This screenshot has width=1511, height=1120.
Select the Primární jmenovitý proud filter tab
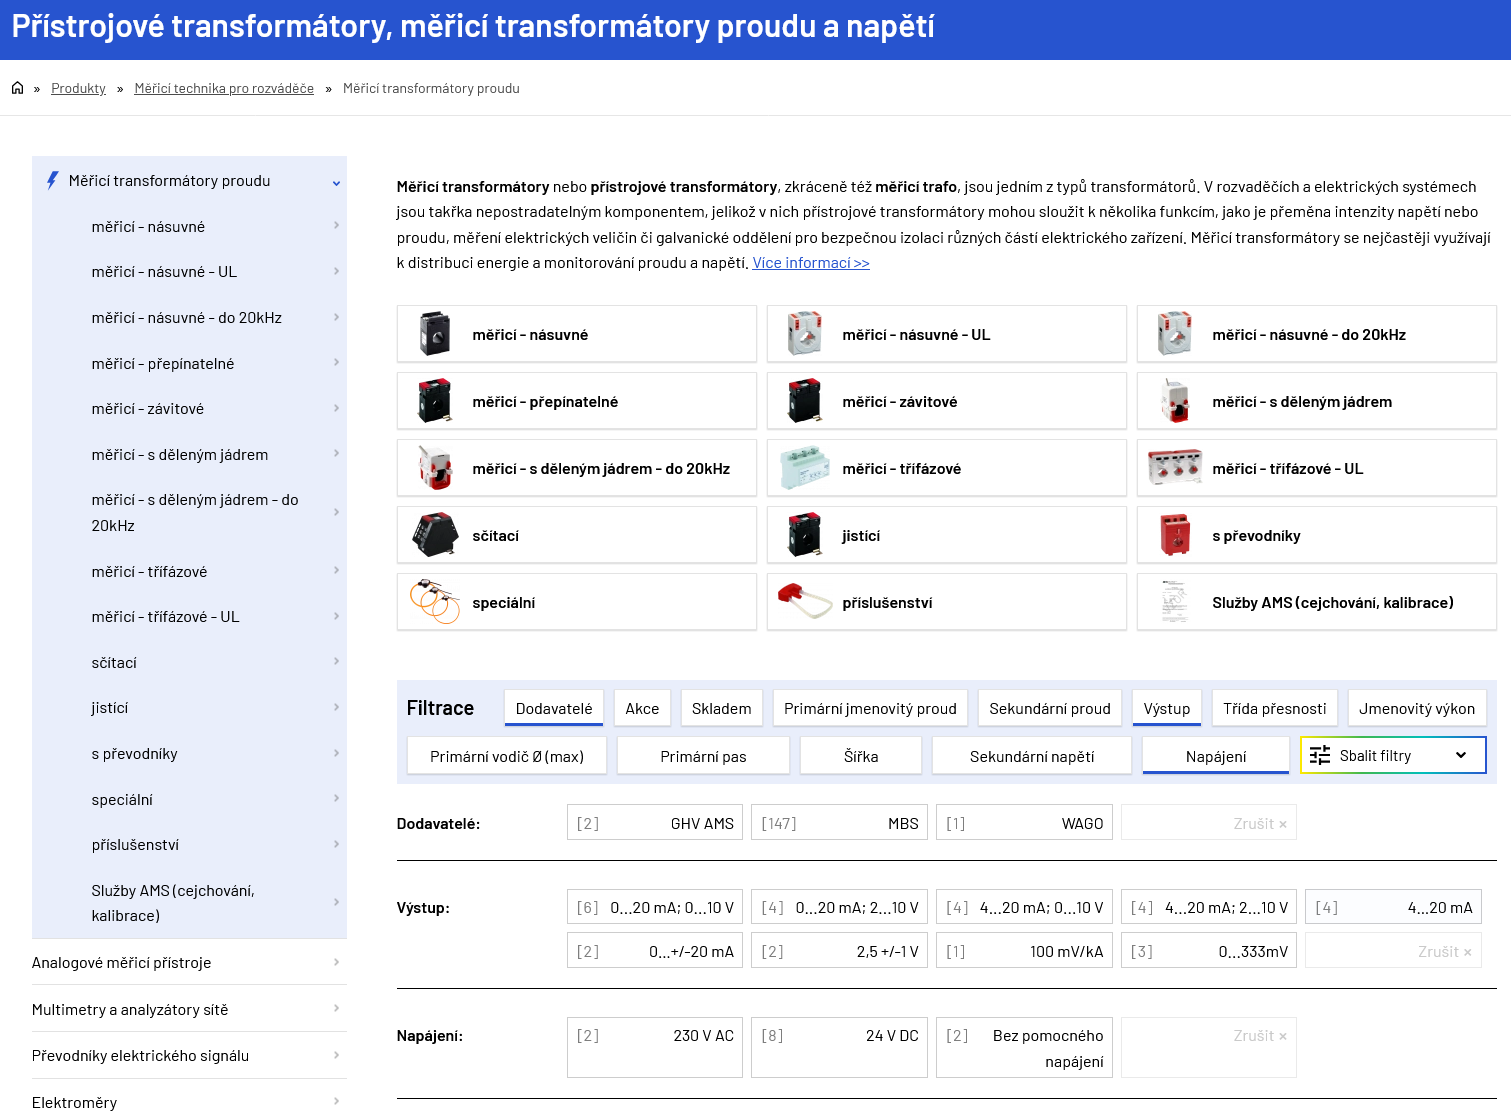[x=870, y=708]
